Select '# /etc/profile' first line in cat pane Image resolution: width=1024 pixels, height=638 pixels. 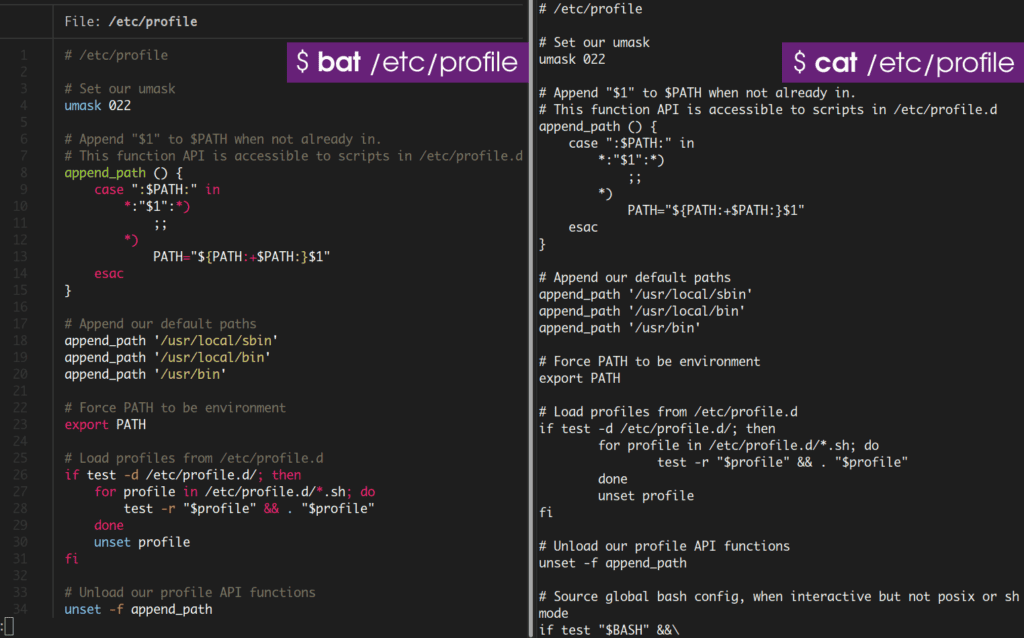[x=590, y=9]
